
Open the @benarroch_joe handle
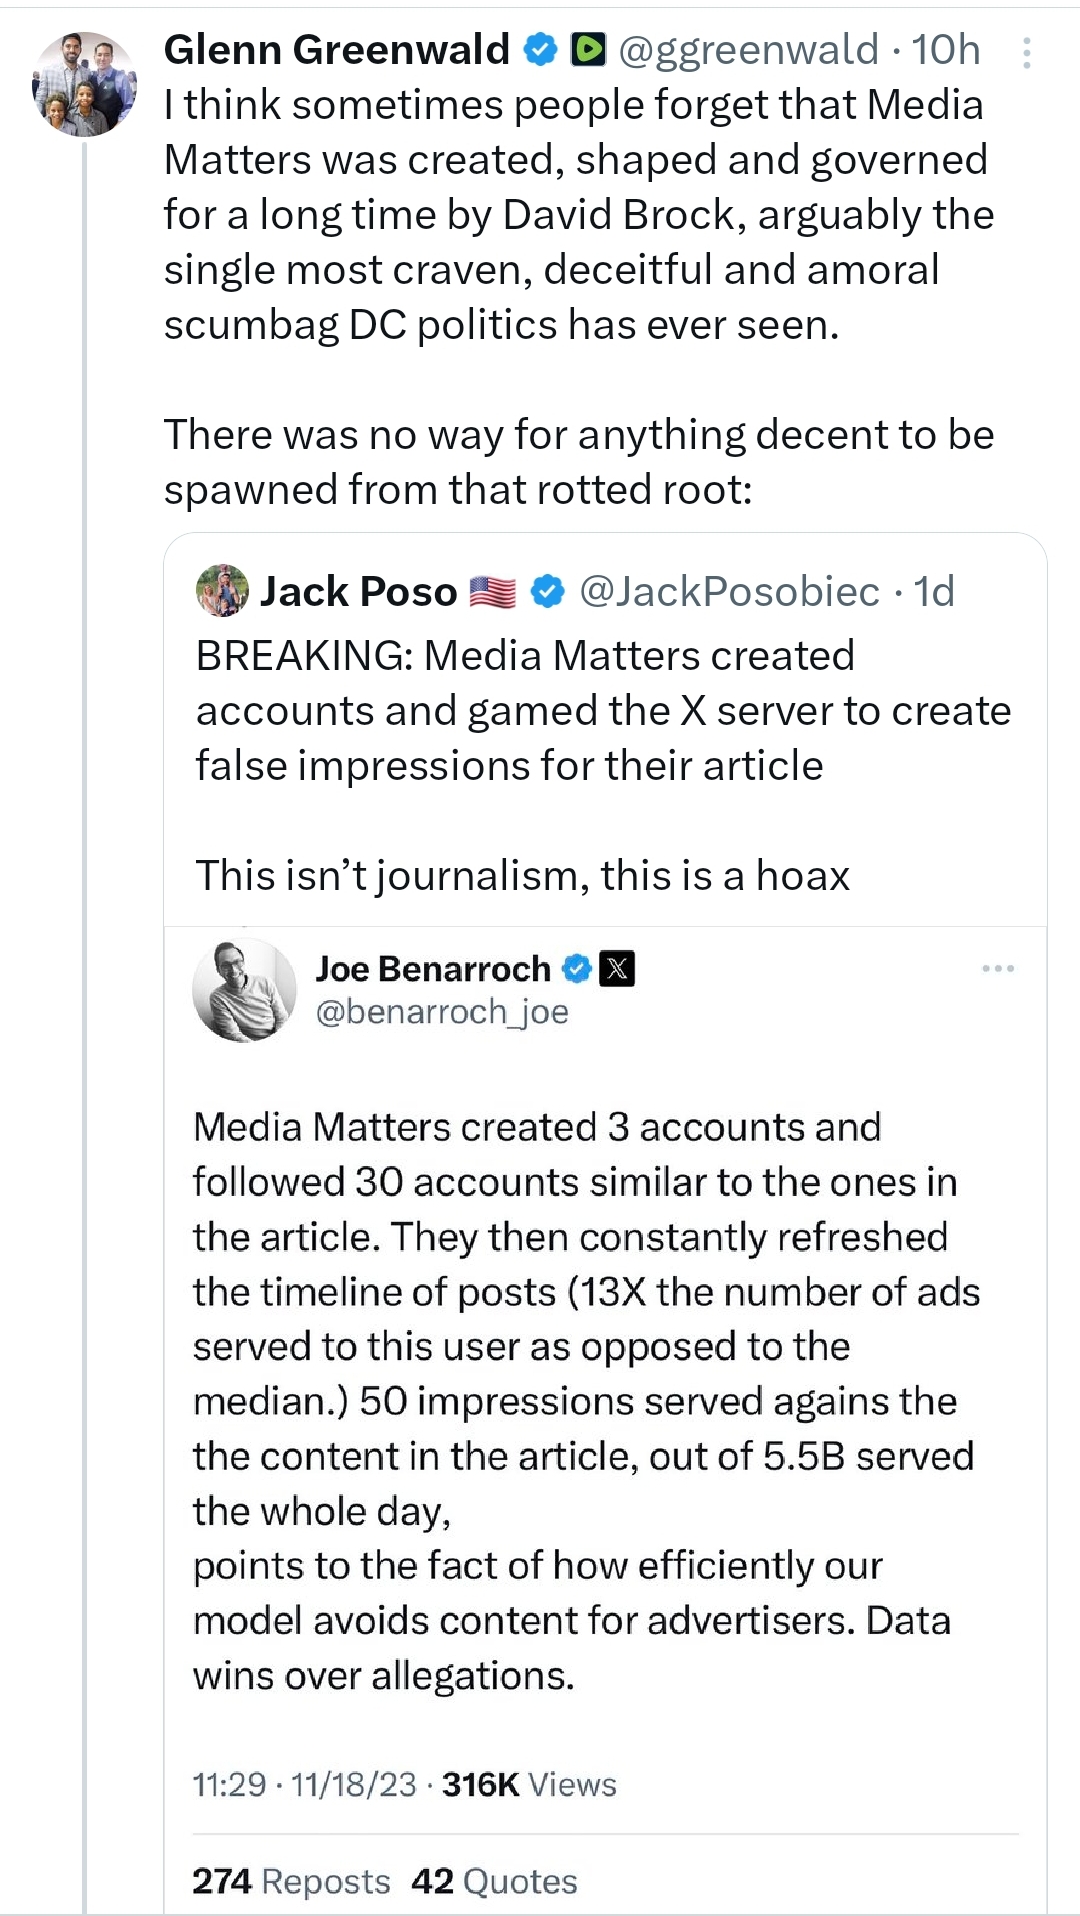tap(442, 1012)
